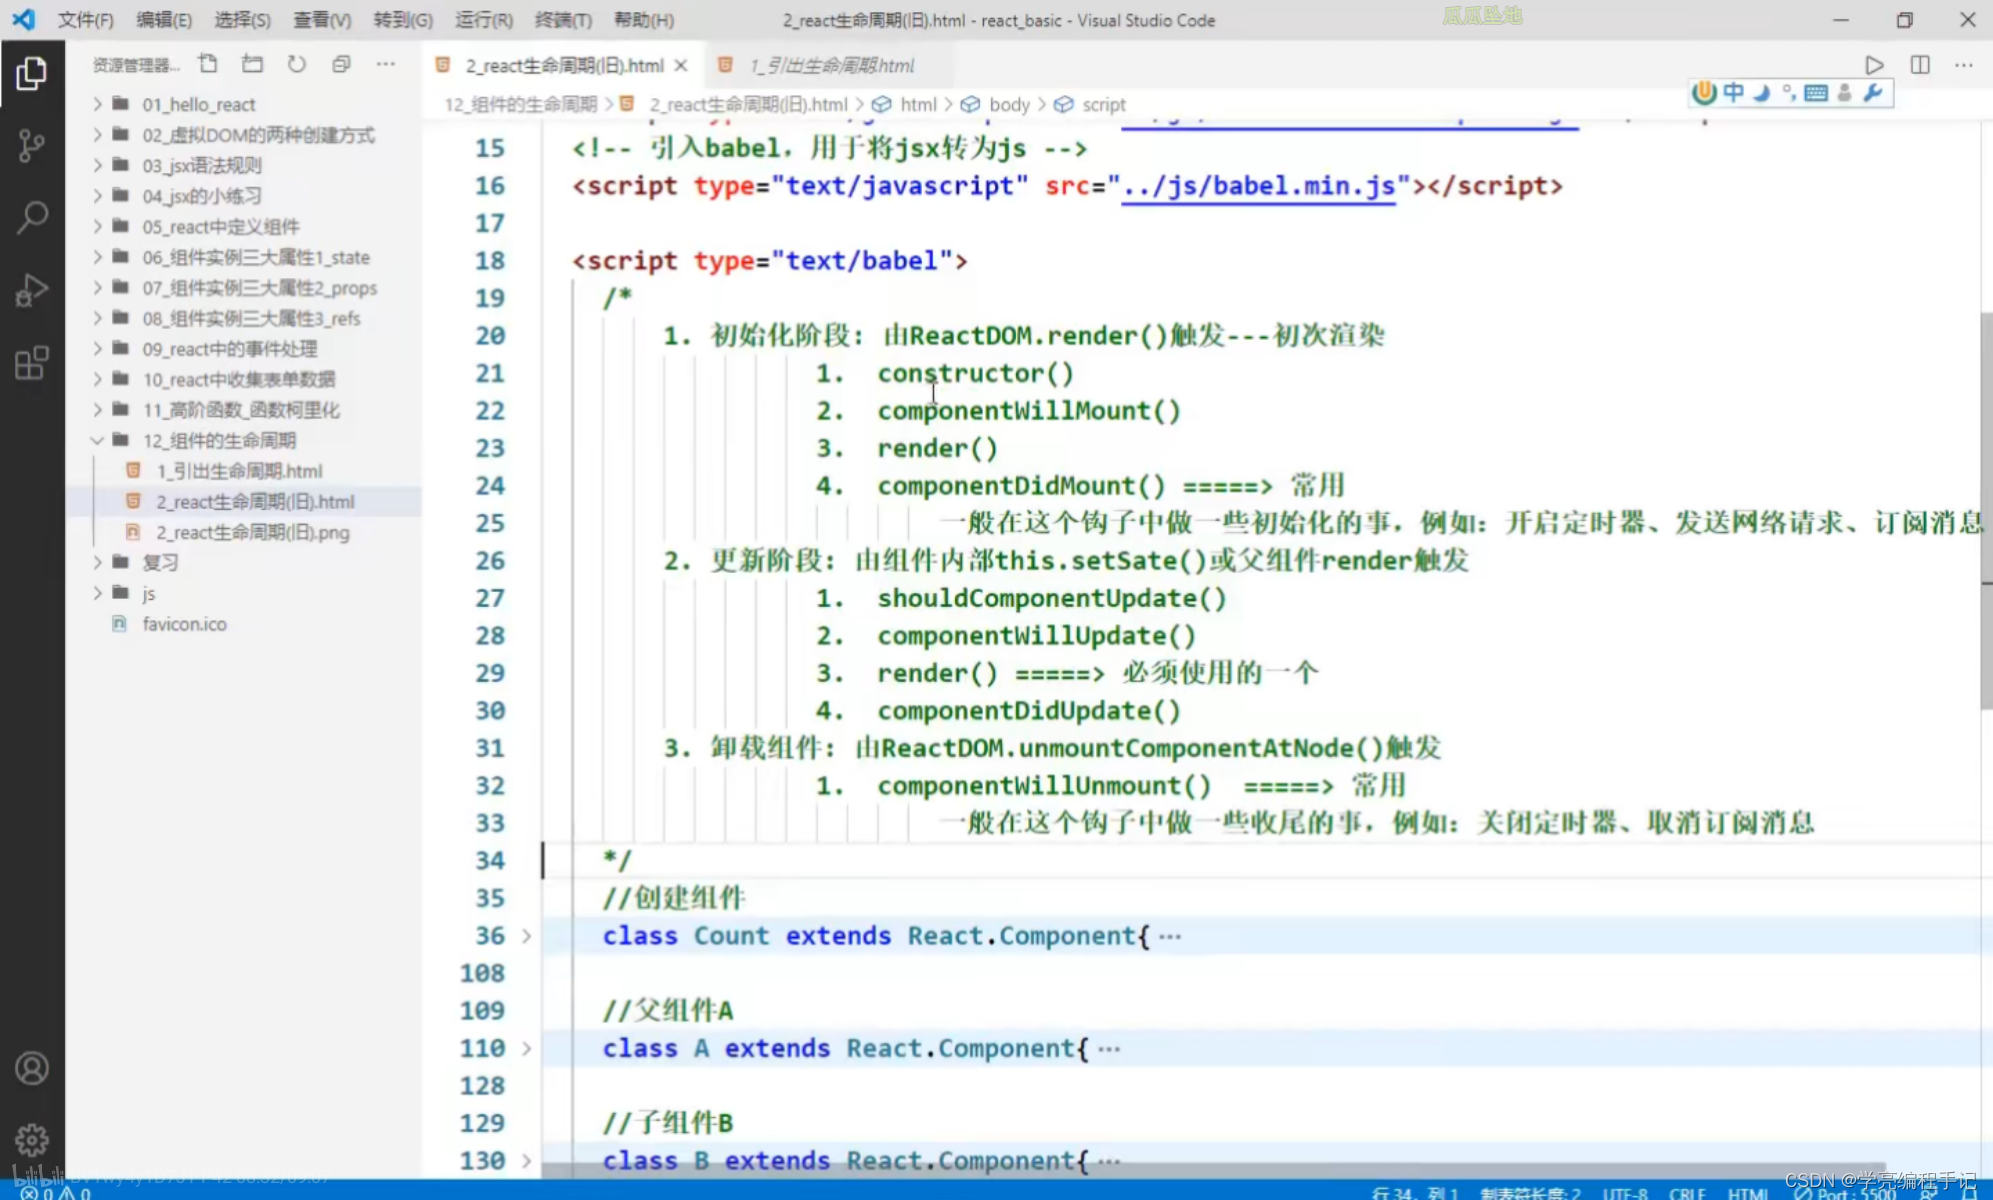
Task: Expand the 03_jsx语法规则 folder
Action: 97,165
